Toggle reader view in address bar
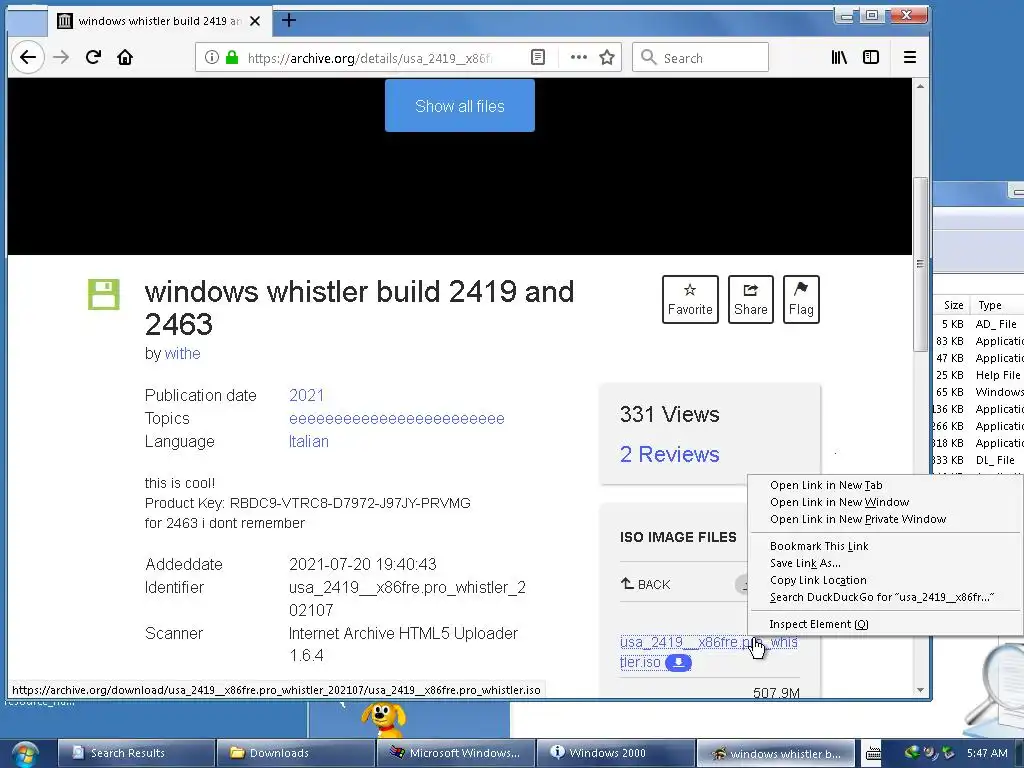The width and height of the screenshot is (1024, 768). pyautogui.click(x=537, y=57)
